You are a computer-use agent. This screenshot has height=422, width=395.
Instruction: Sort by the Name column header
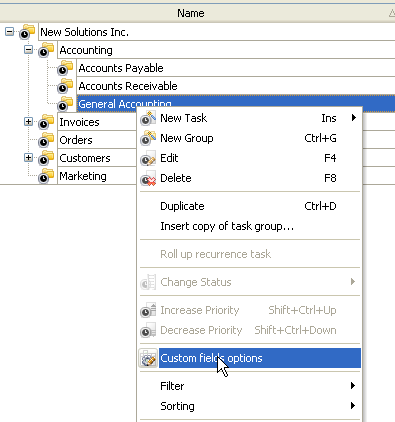[191, 13]
